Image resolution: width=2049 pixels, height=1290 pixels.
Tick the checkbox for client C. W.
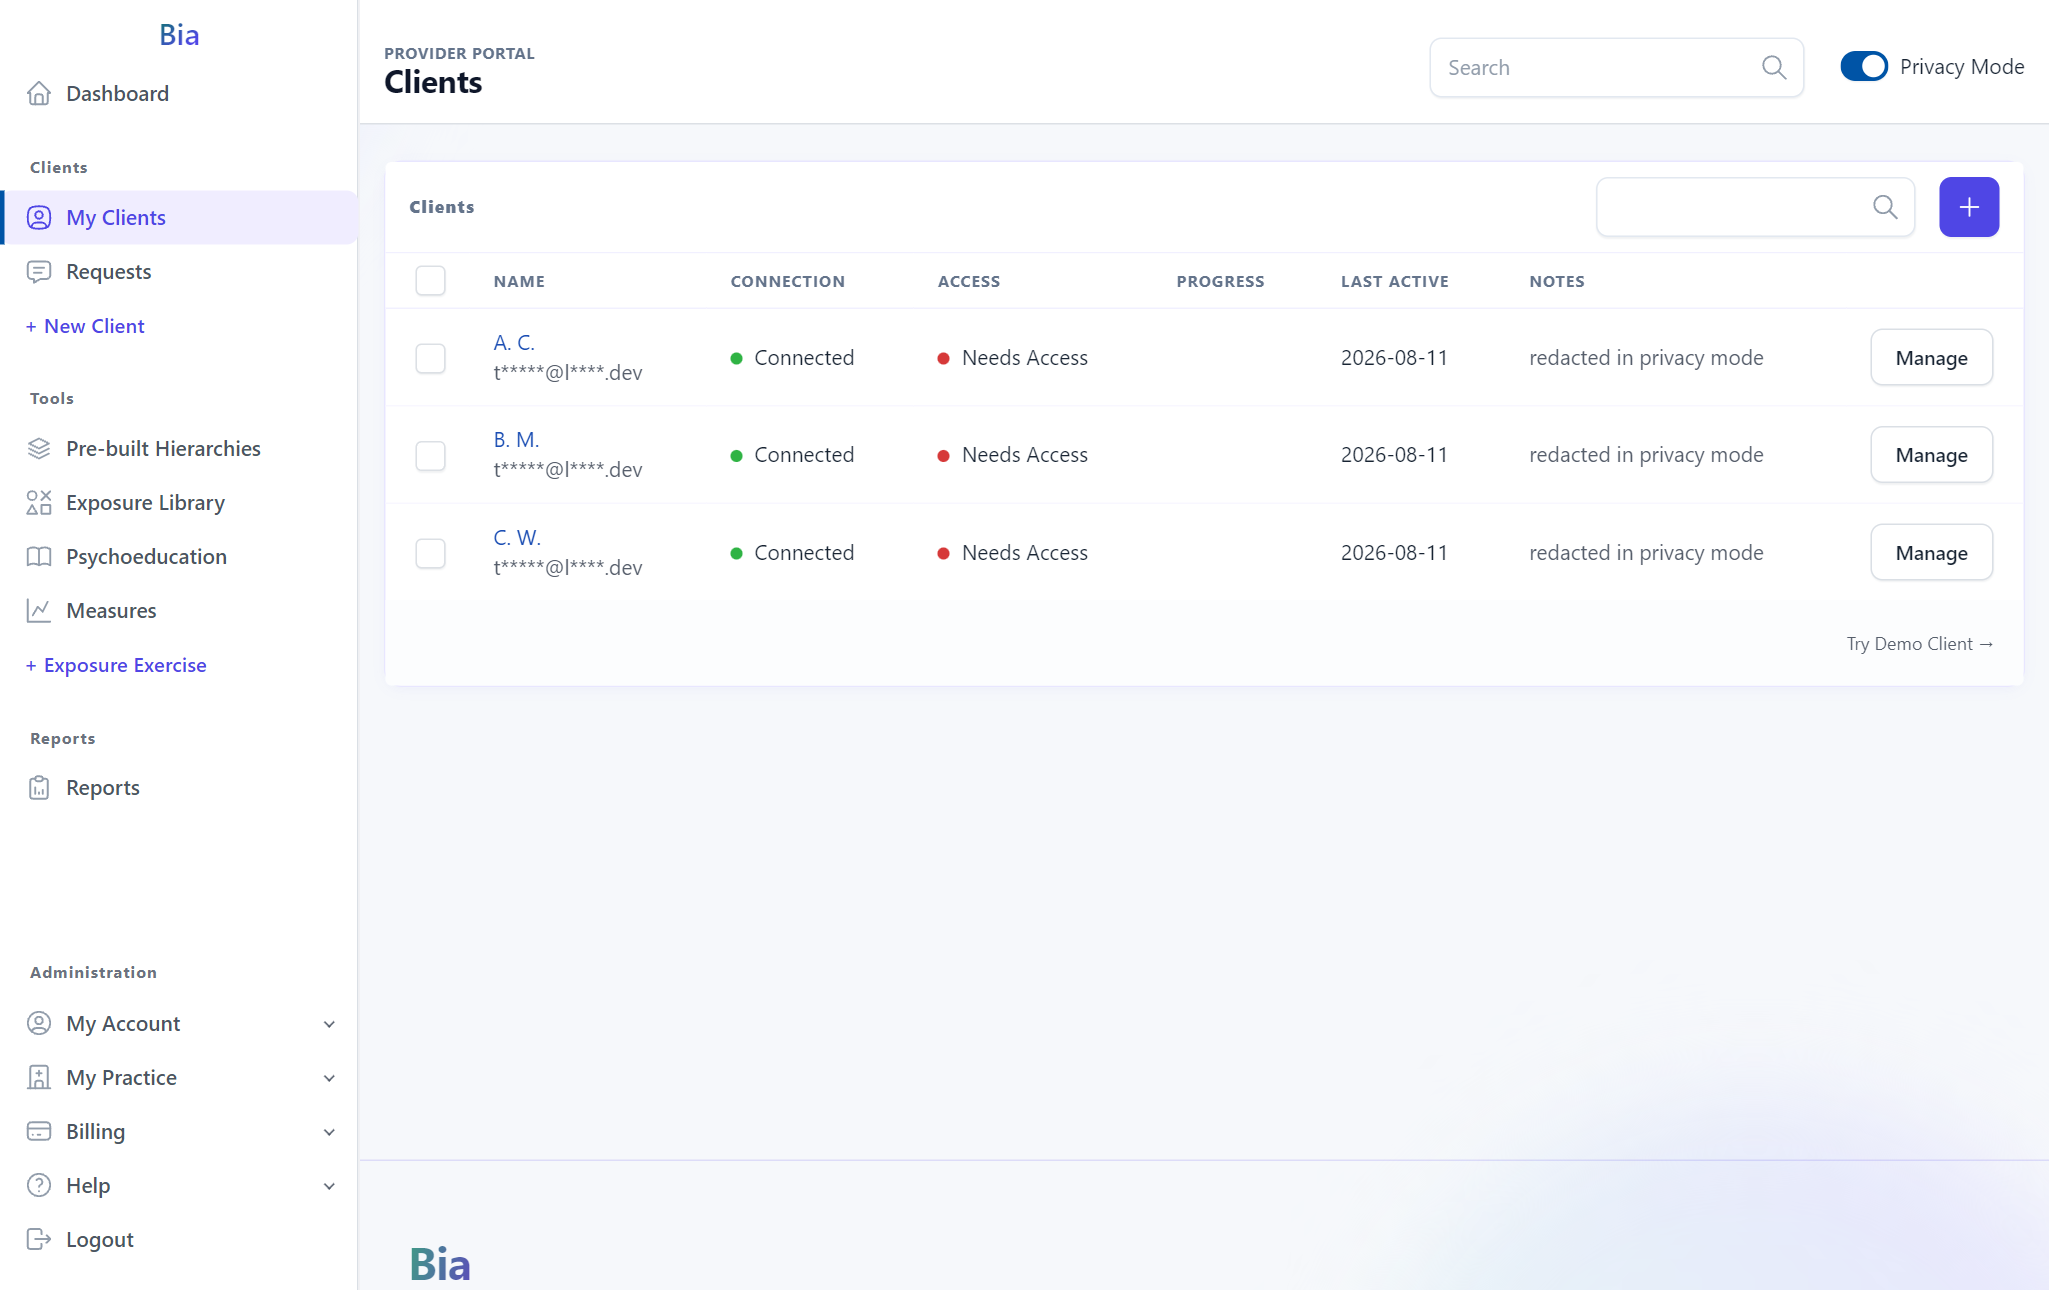coord(430,553)
